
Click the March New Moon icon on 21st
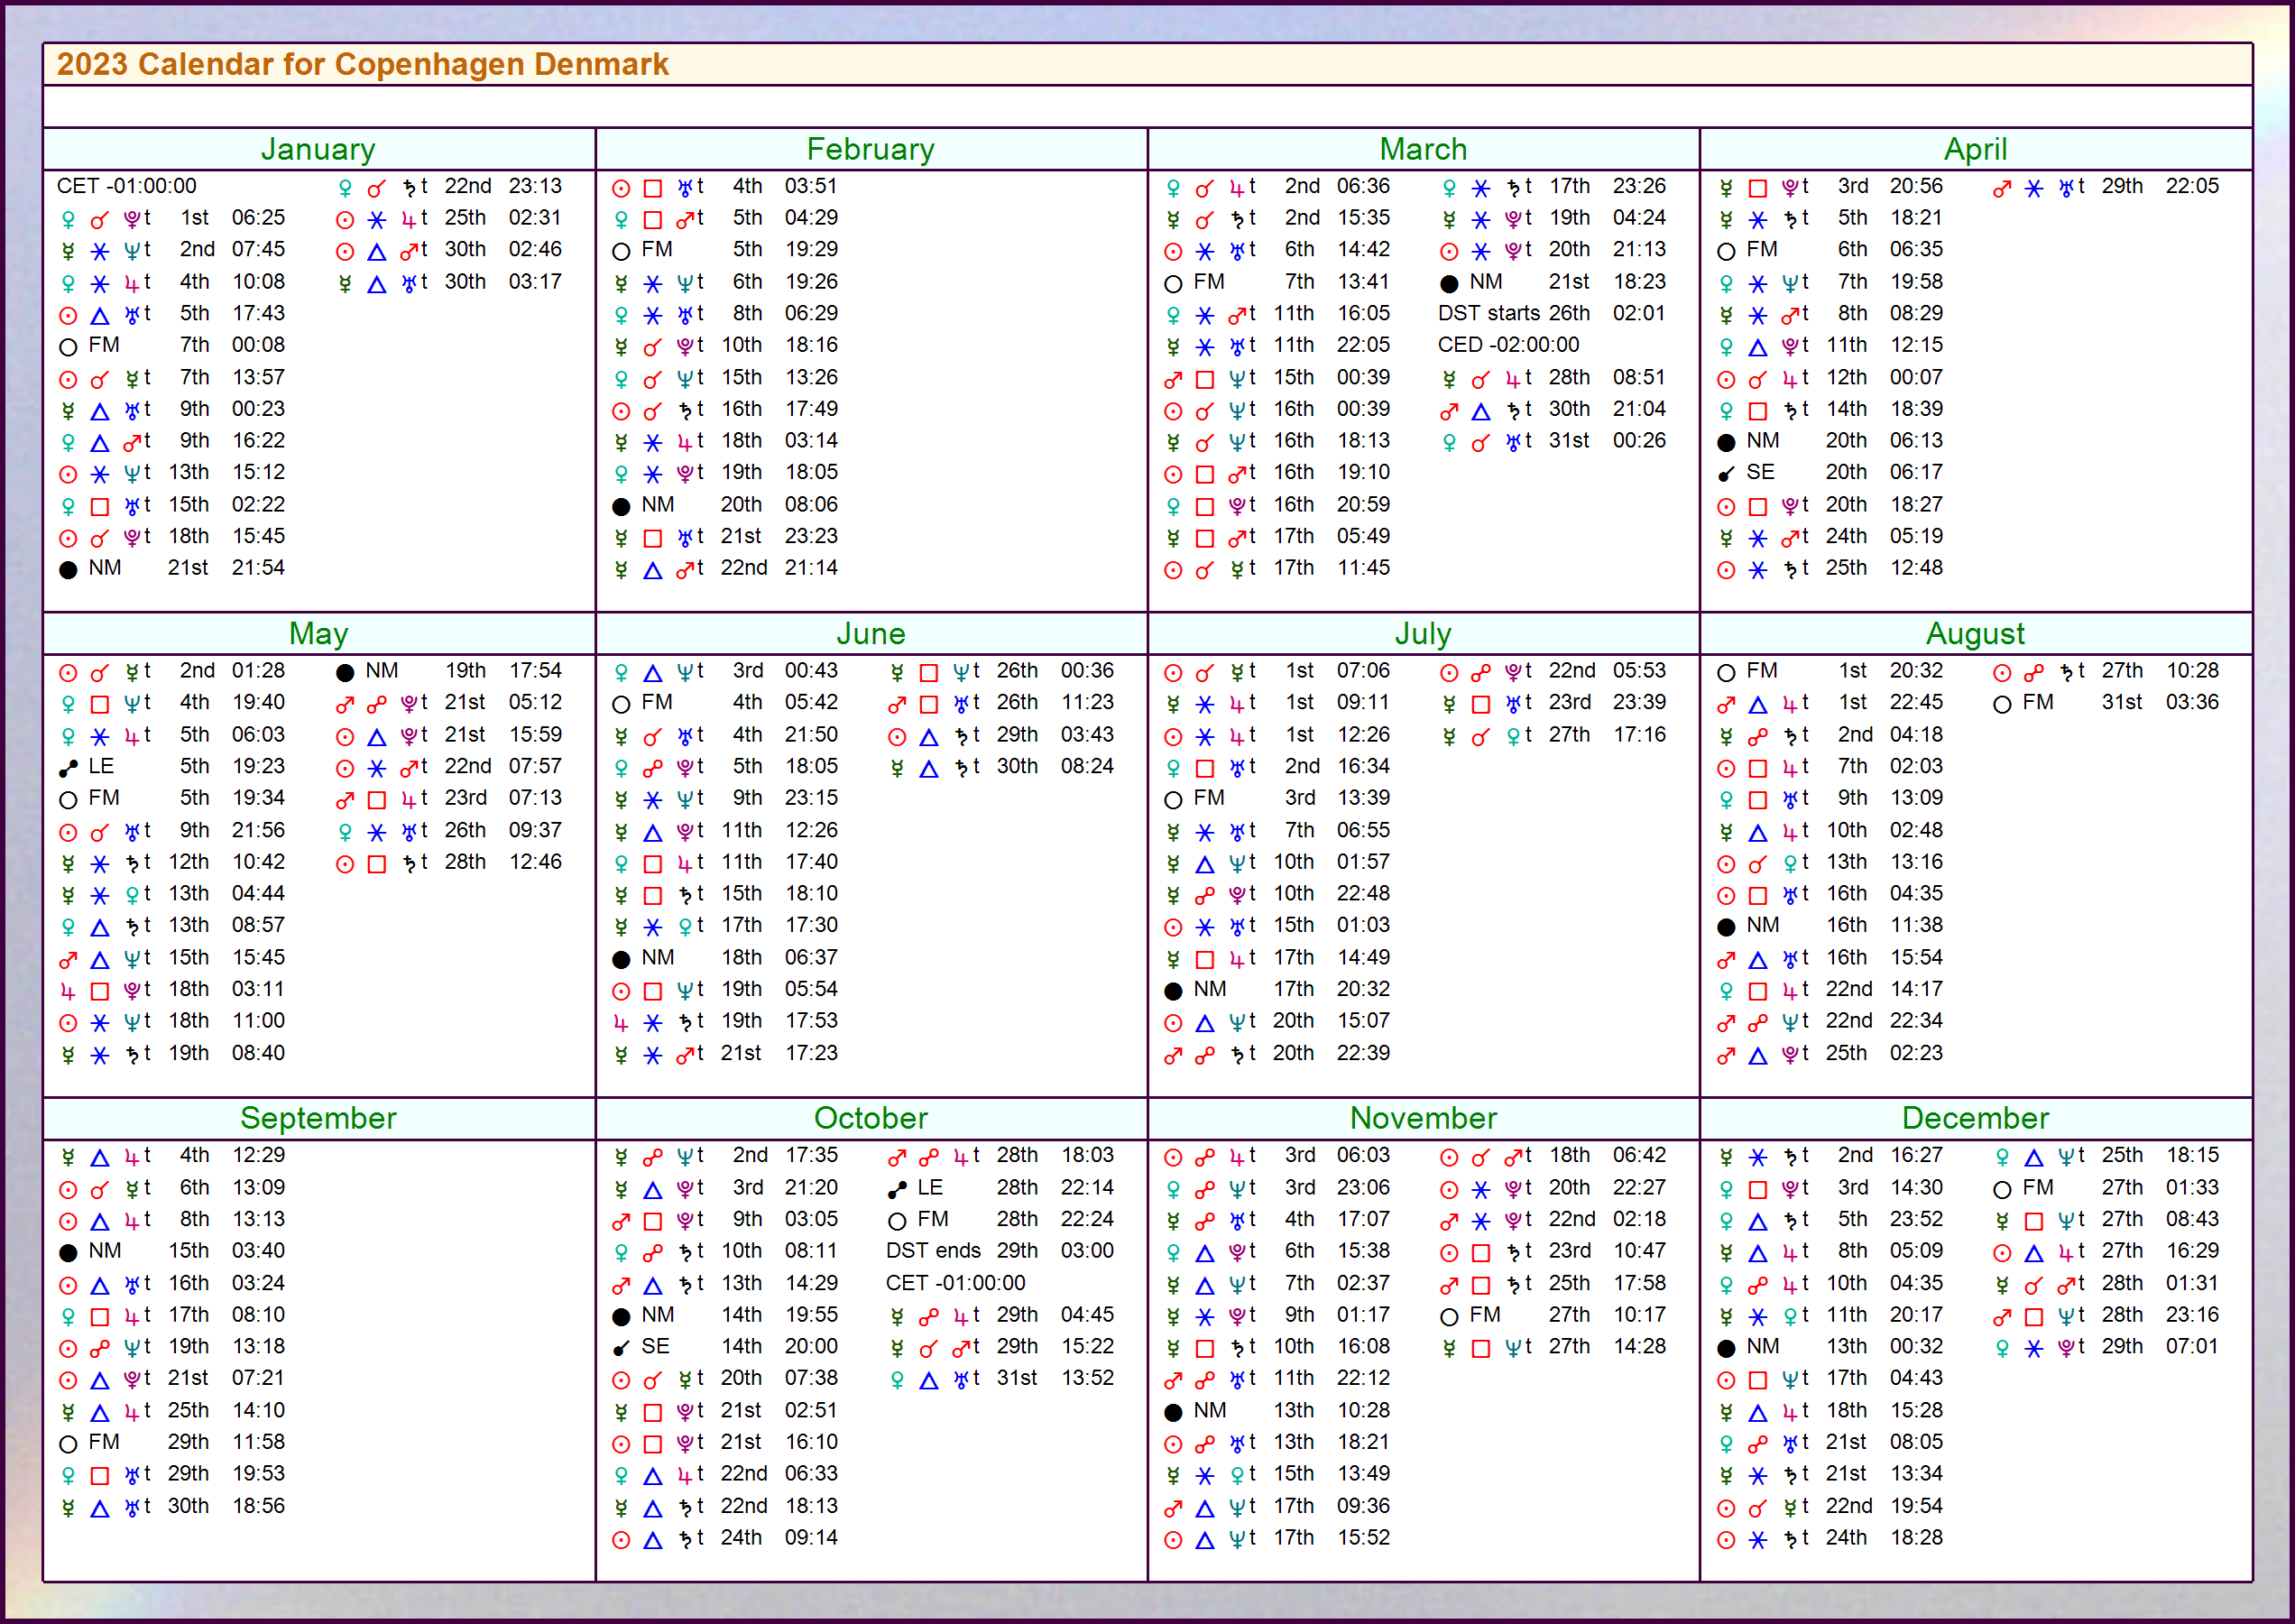[1449, 283]
